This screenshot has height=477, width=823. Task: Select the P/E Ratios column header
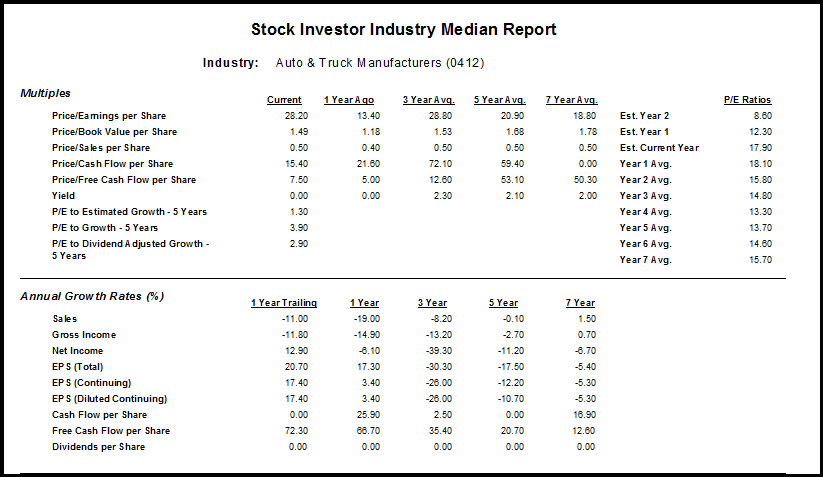point(747,100)
